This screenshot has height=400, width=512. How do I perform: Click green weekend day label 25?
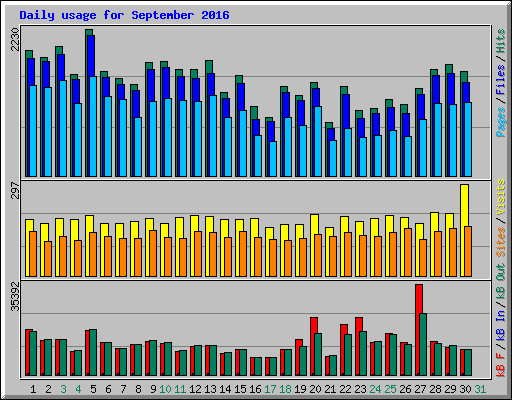(x=390, y=389)
